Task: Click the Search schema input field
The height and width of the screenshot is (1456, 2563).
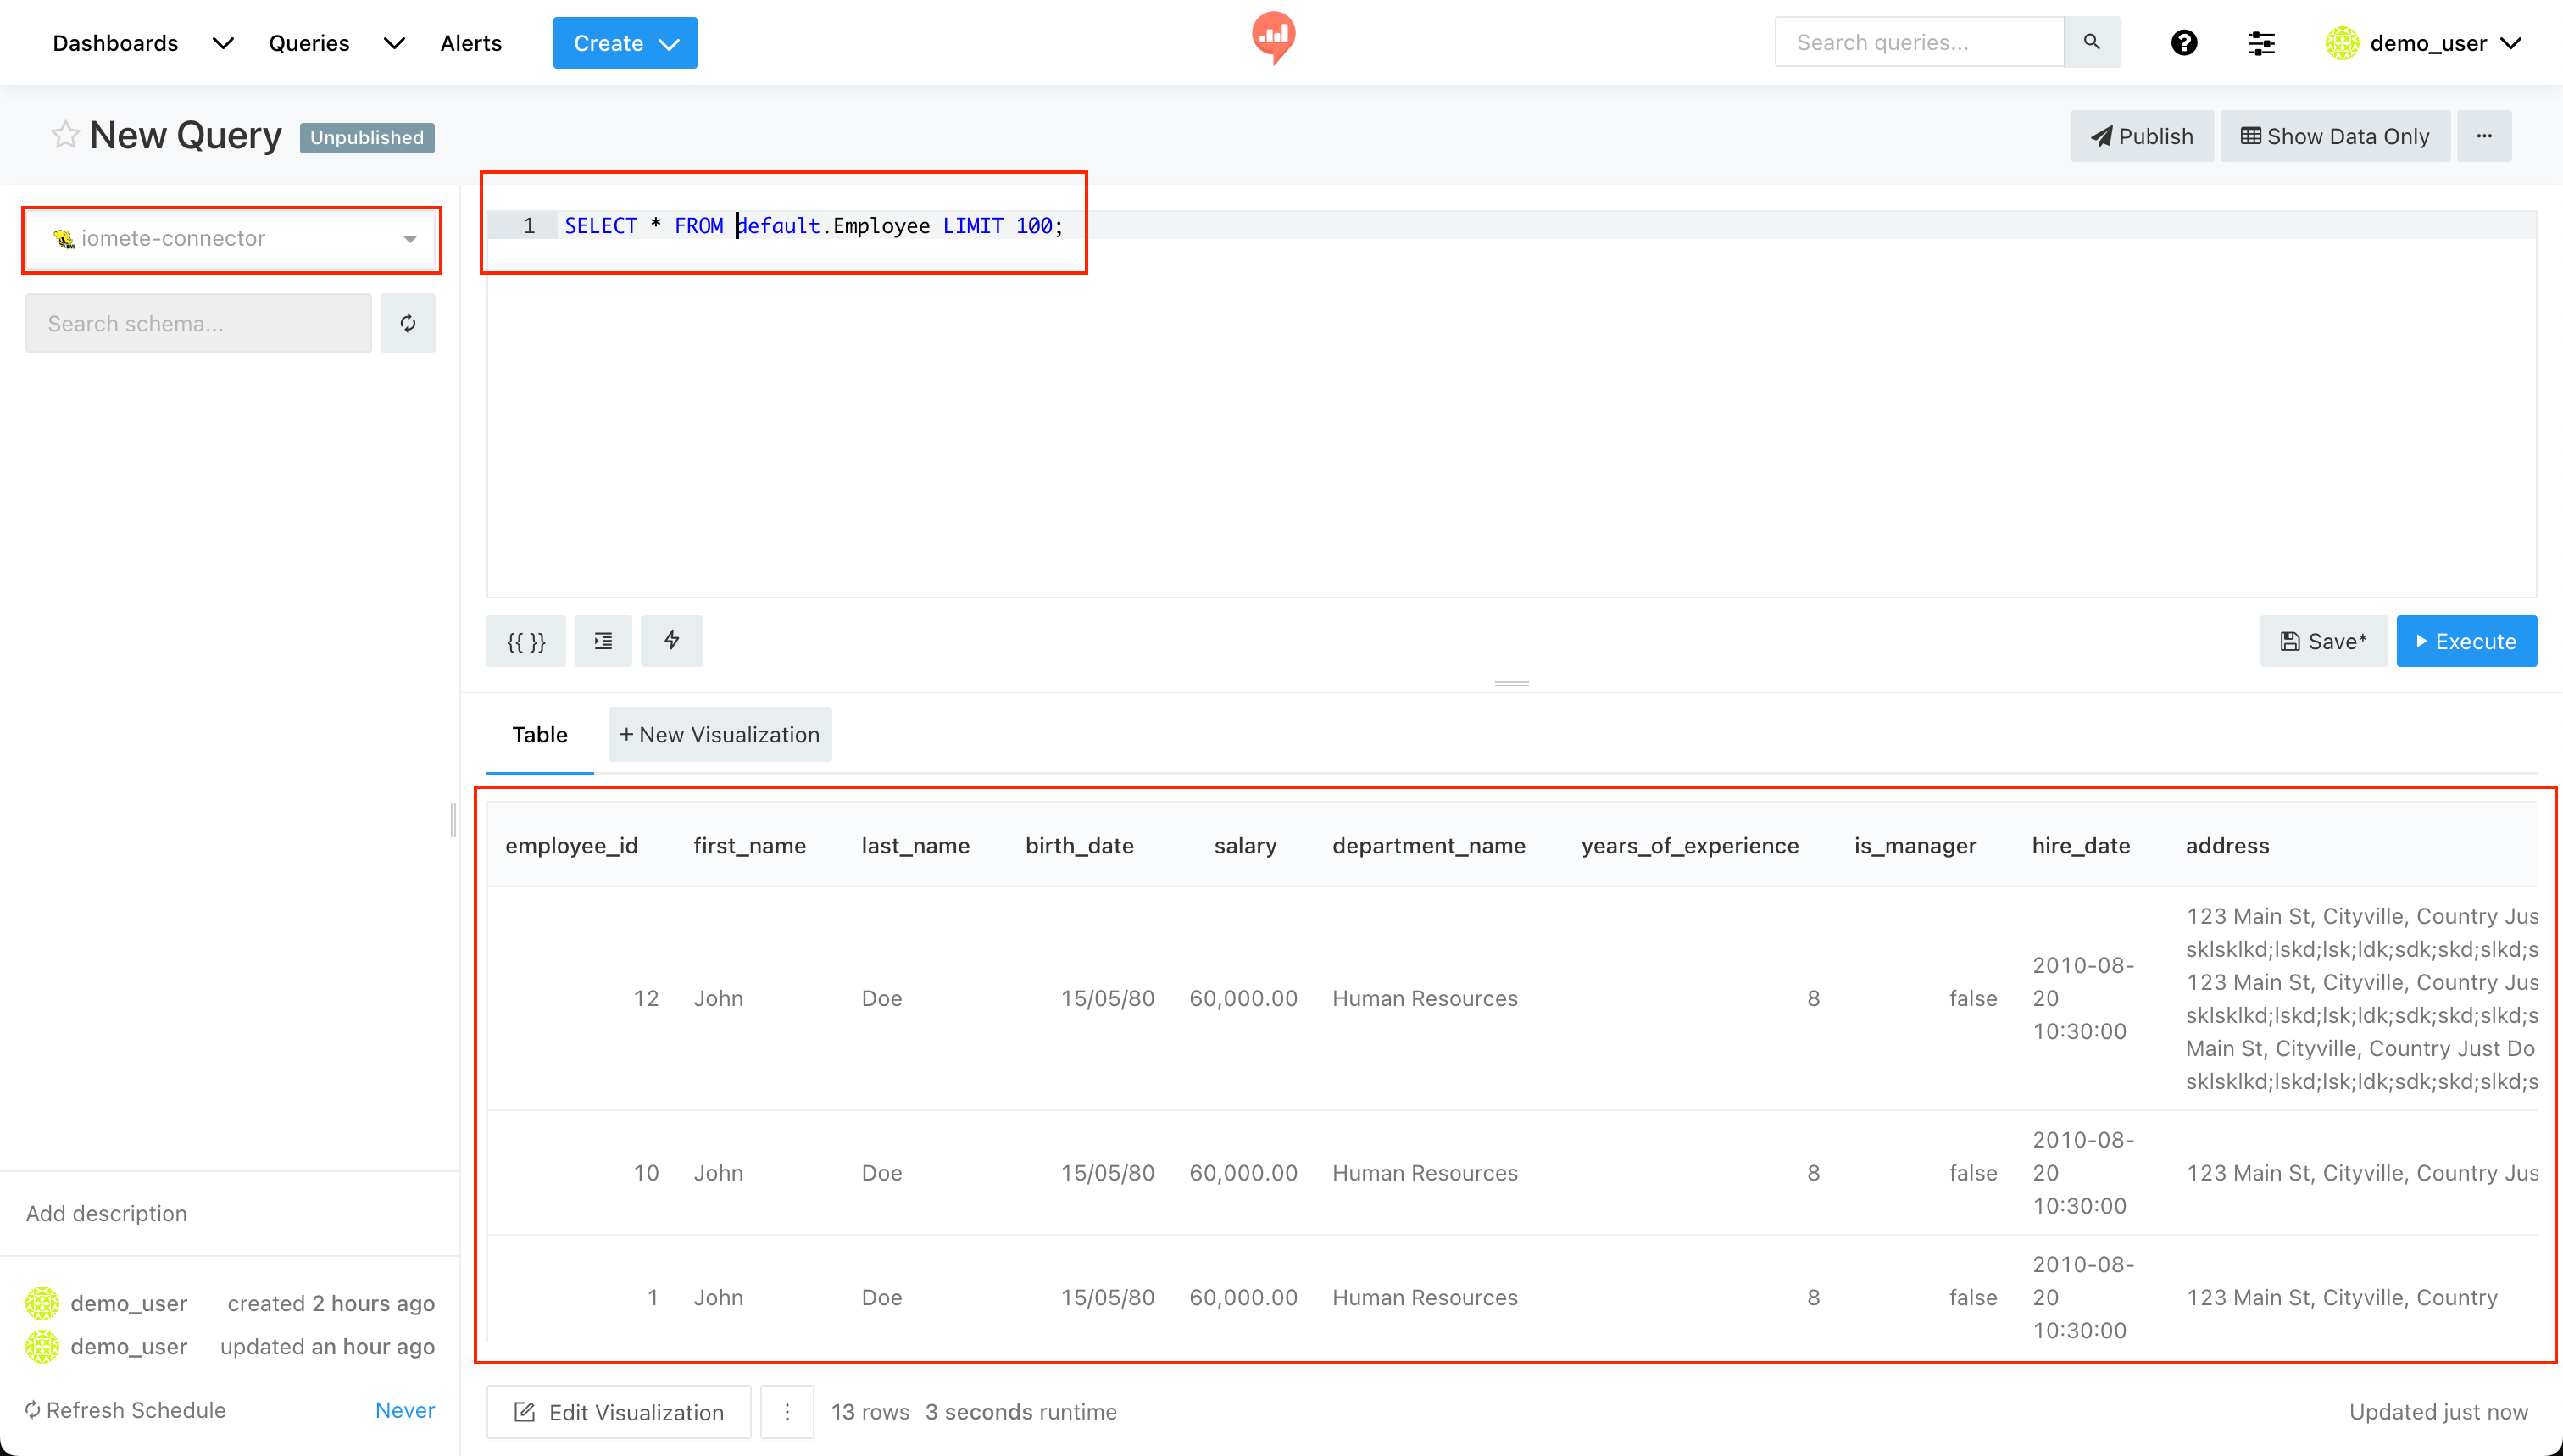Action: 199,323
